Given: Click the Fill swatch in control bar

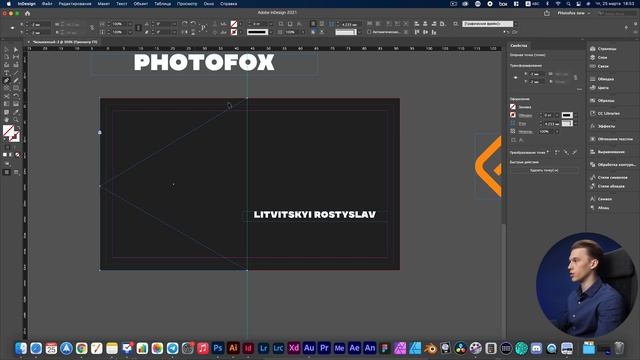Looking at the screenshot, I should [x=234, y=24].
